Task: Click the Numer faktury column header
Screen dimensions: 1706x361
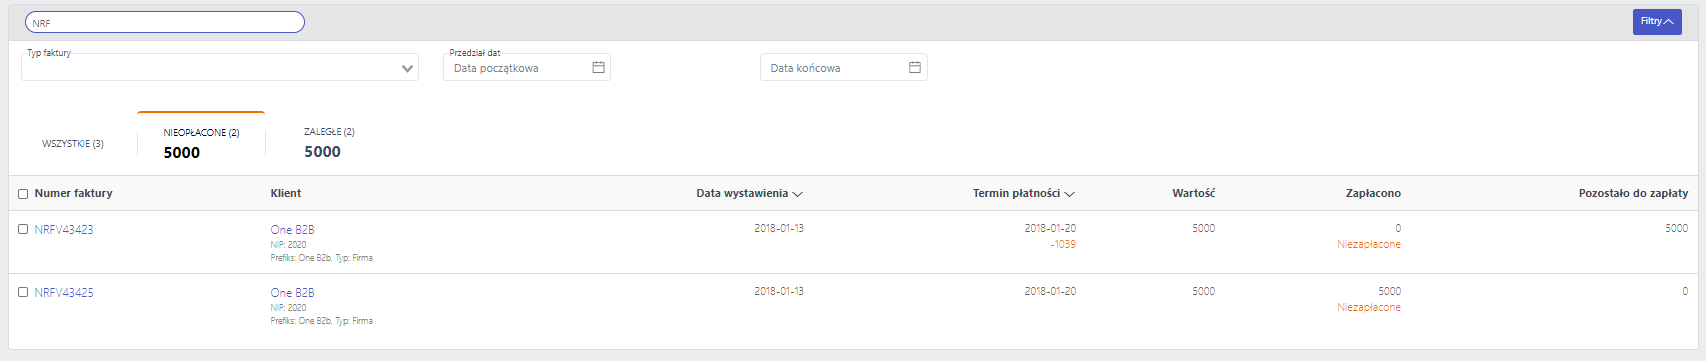Action: coord(73,194)
